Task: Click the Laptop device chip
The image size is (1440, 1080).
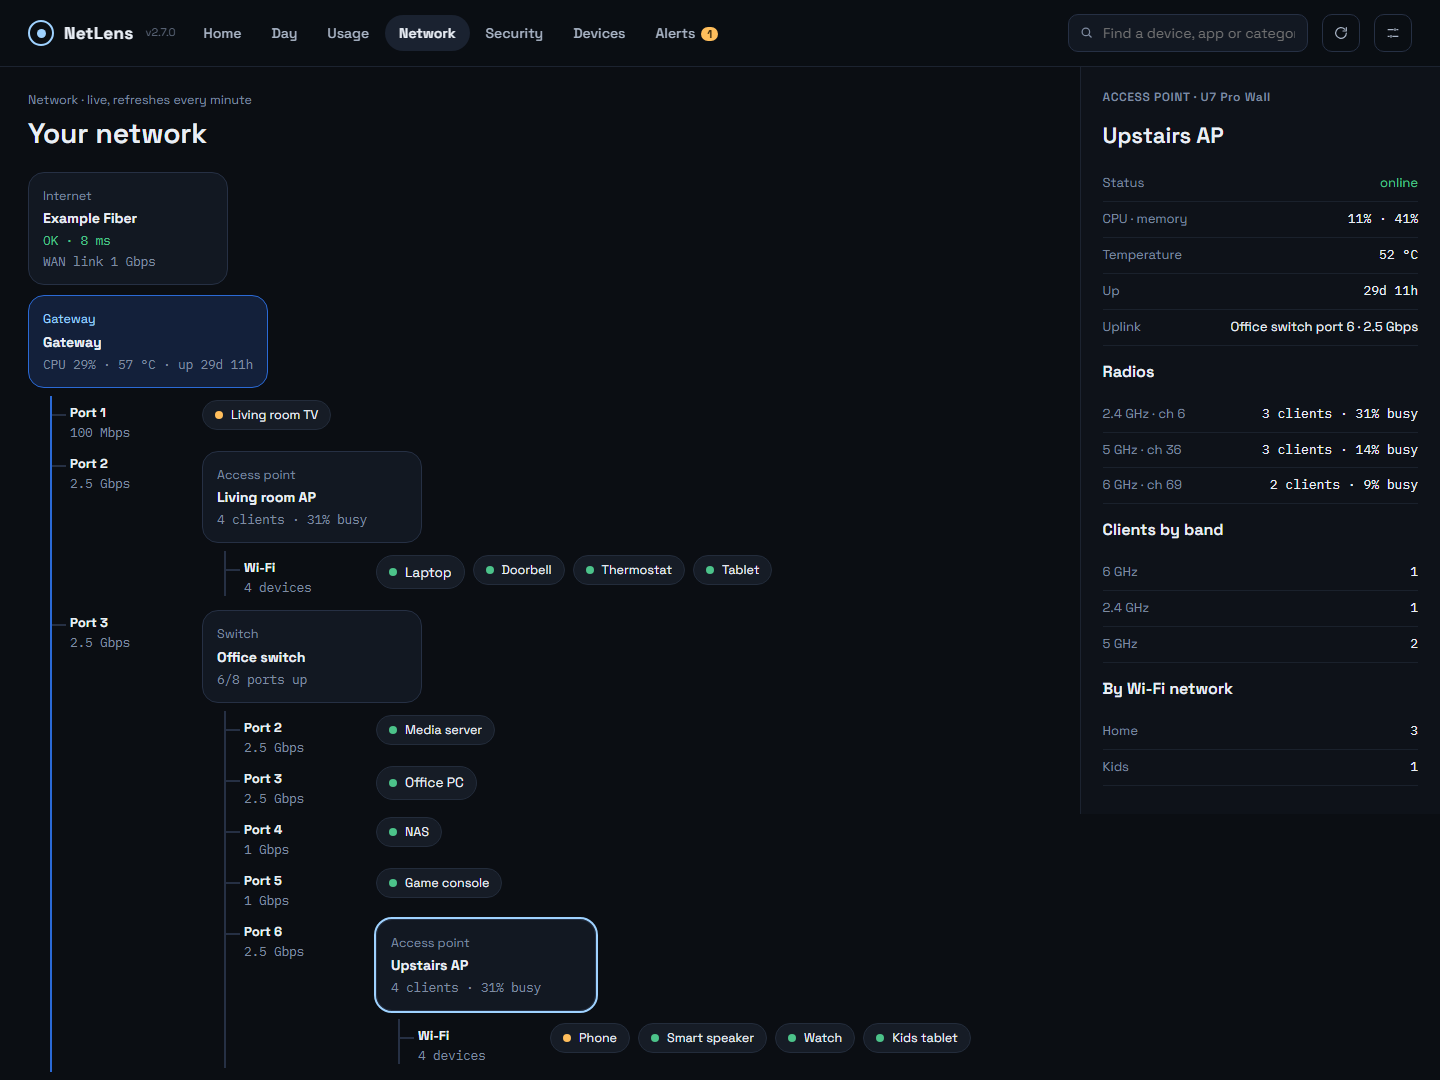Action: 420,572
